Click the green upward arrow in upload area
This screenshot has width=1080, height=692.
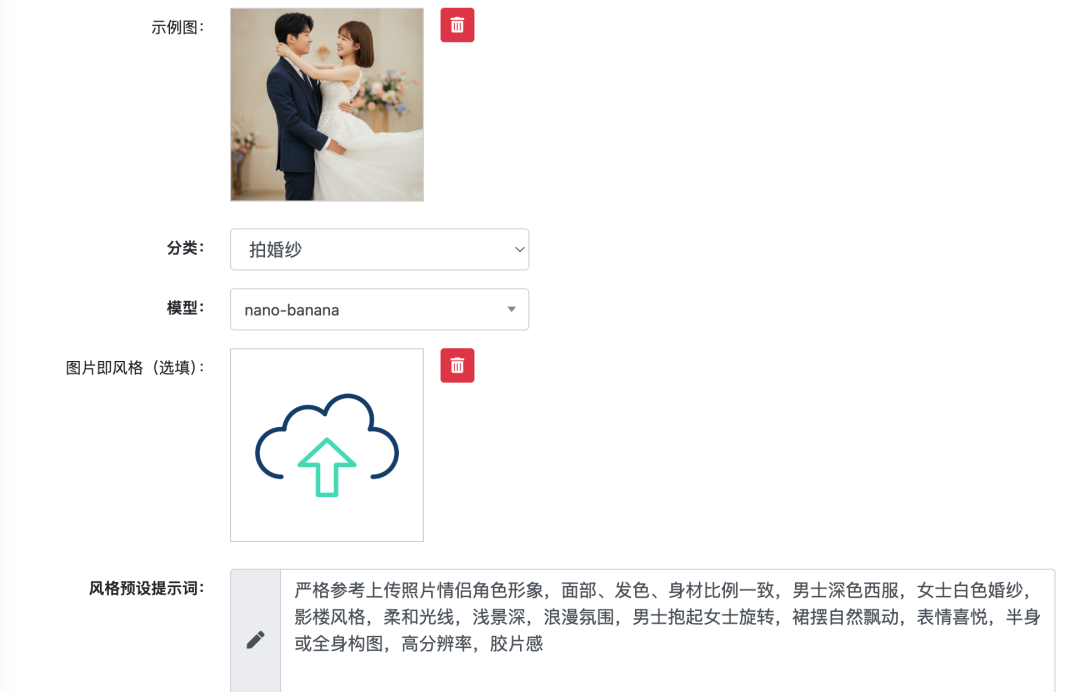pos(327,467)
